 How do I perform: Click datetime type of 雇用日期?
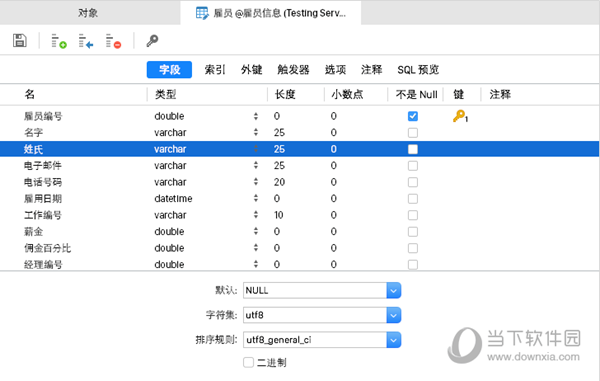coord(173,198)
